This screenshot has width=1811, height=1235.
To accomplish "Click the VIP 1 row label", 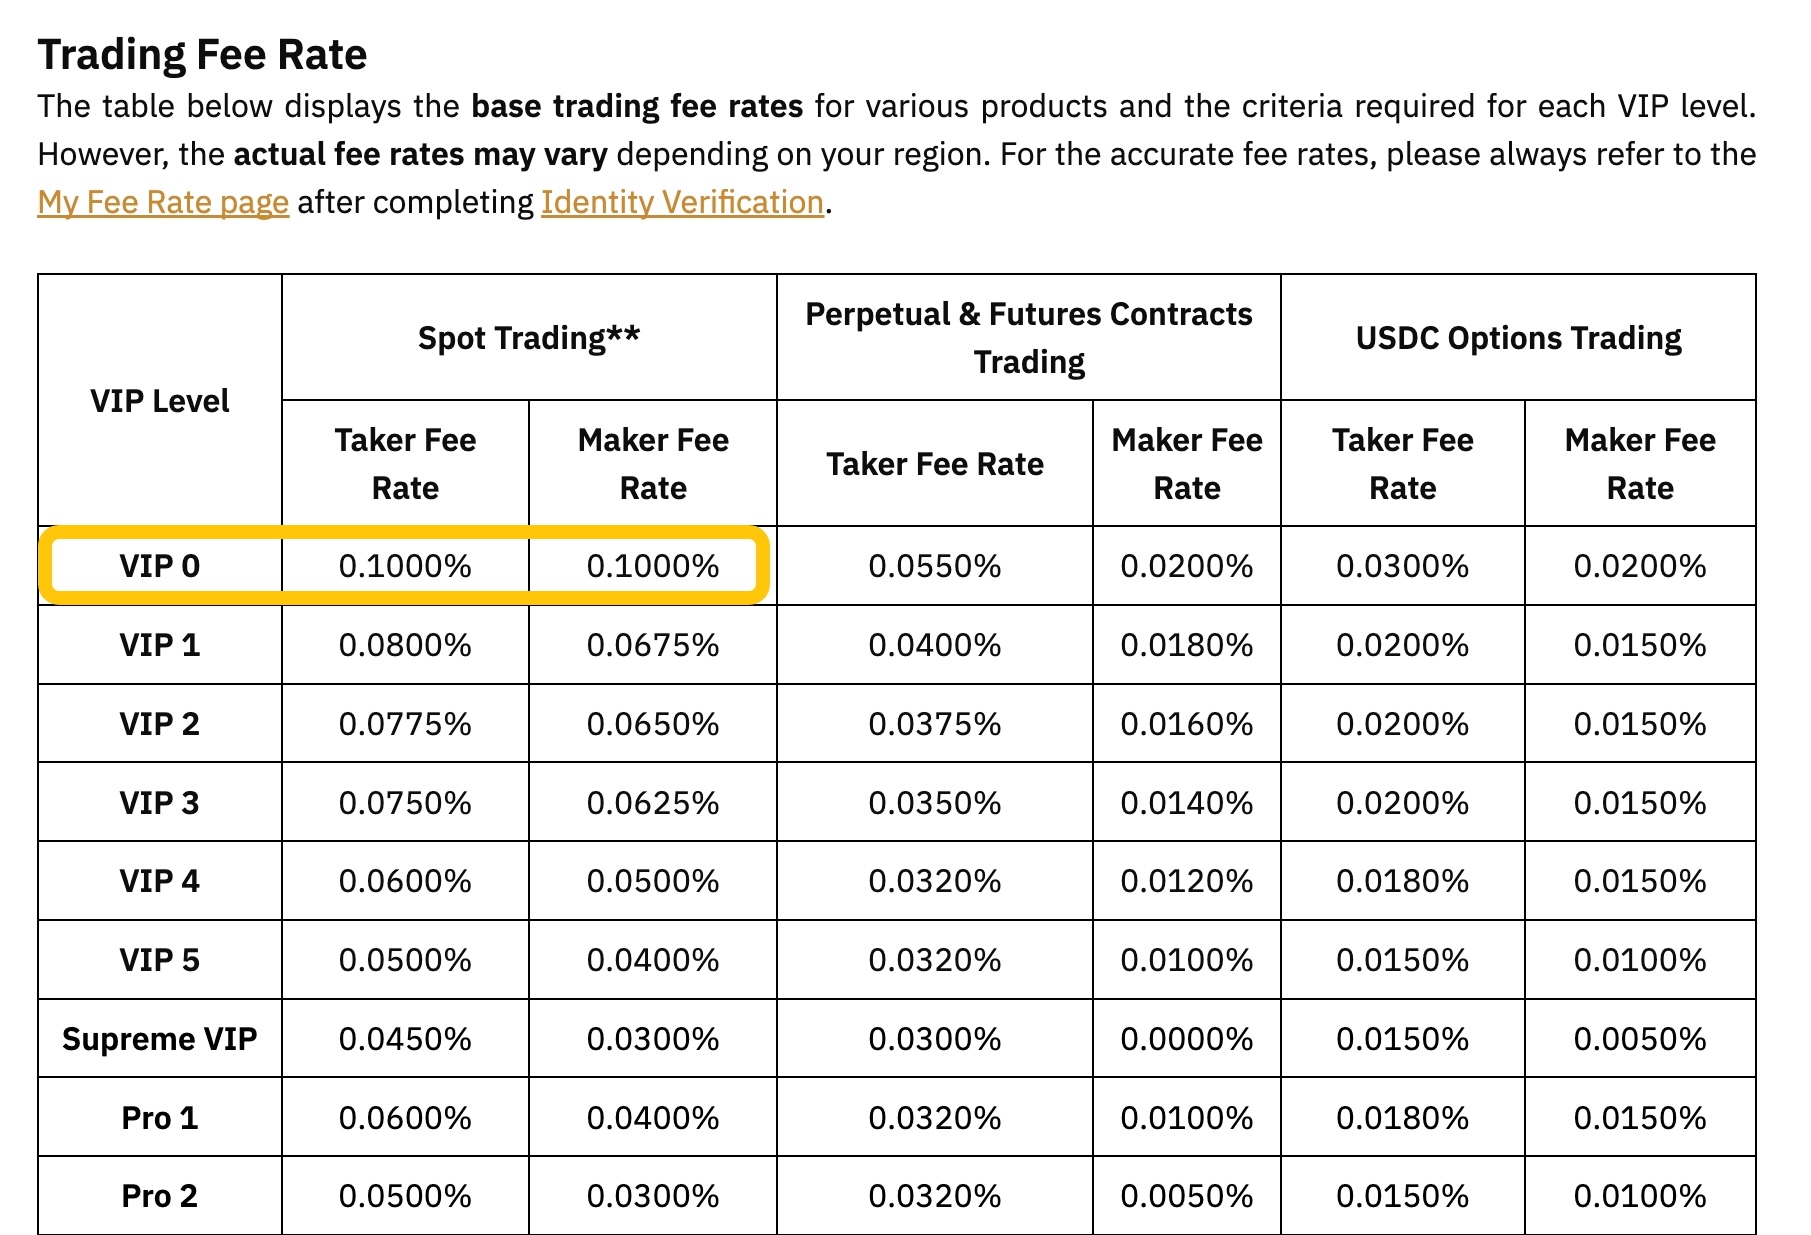I will [x=160, y=645].
